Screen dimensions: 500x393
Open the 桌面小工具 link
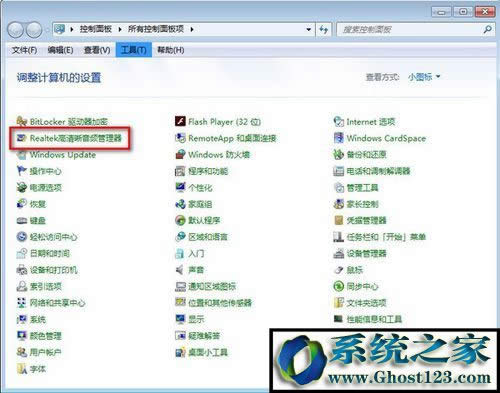click(x=208, y=352)
